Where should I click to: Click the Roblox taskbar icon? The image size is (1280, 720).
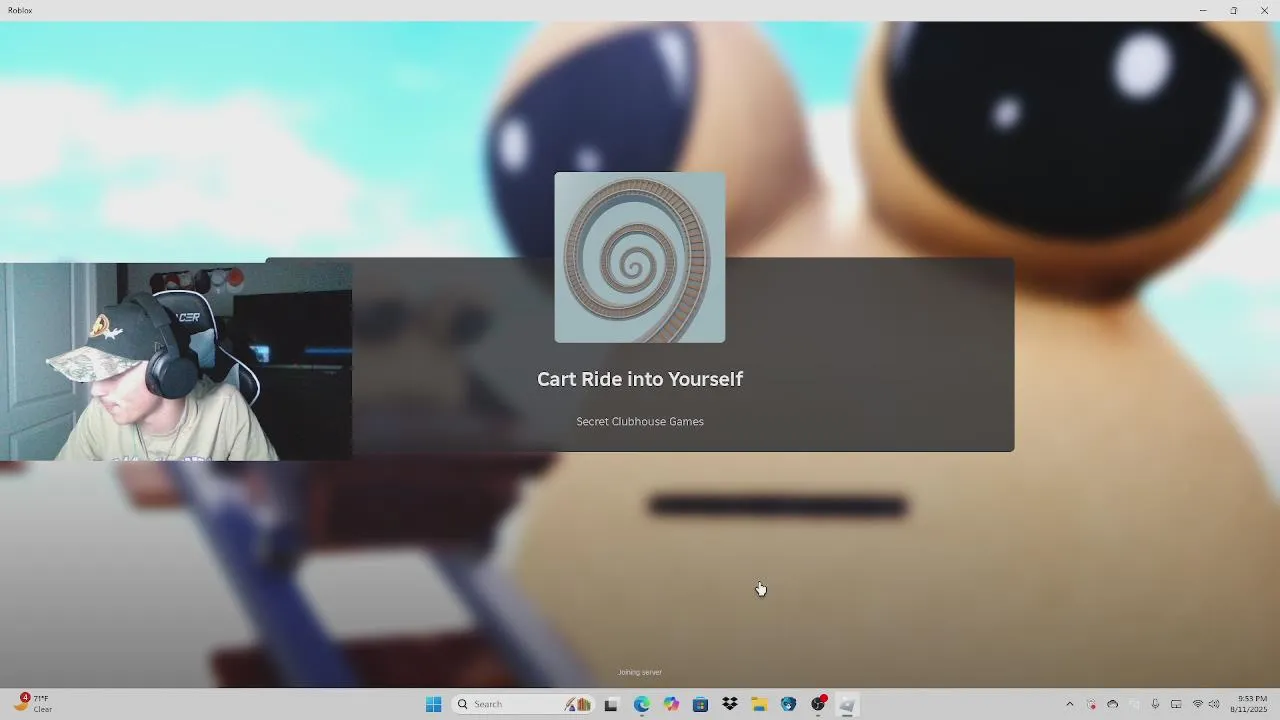[847, 704]
